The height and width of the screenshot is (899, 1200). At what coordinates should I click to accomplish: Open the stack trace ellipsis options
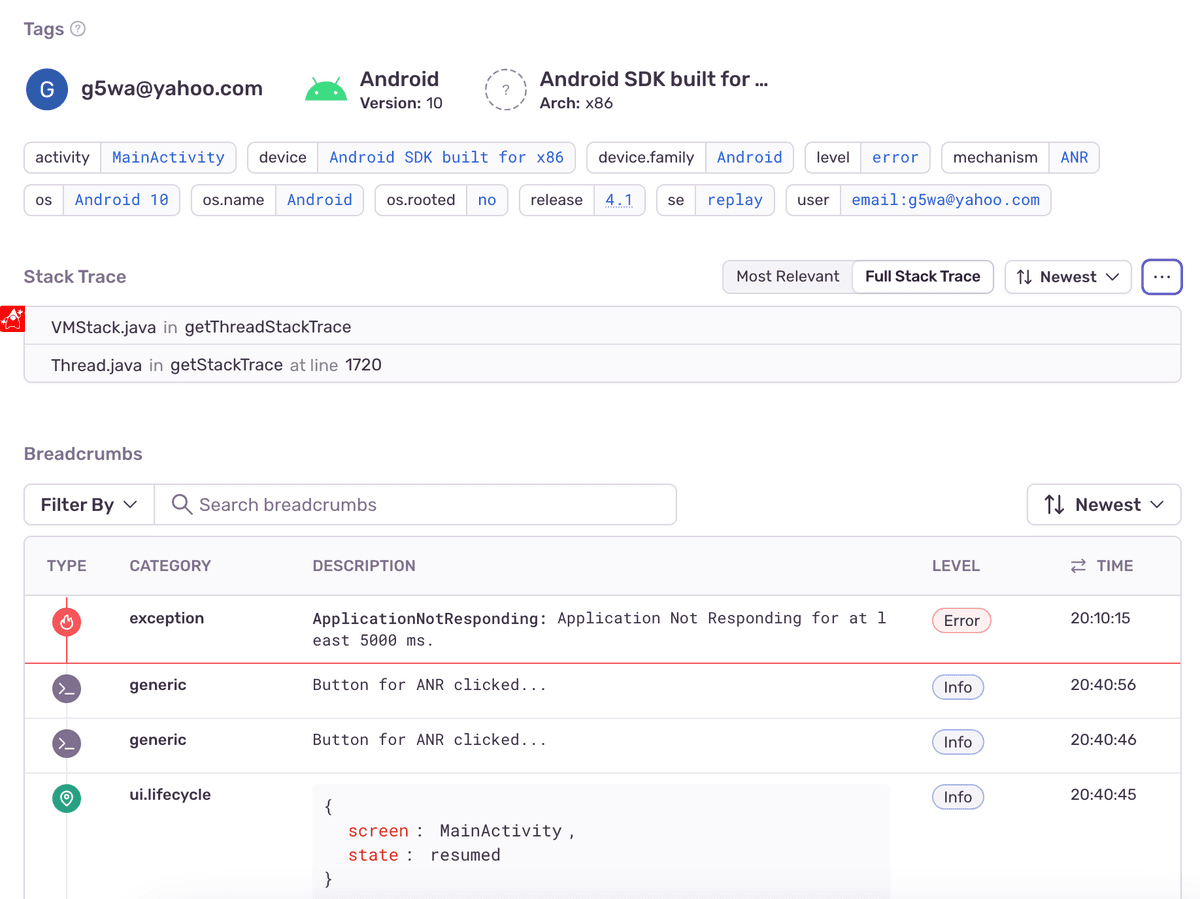[x=1162, y=277]
